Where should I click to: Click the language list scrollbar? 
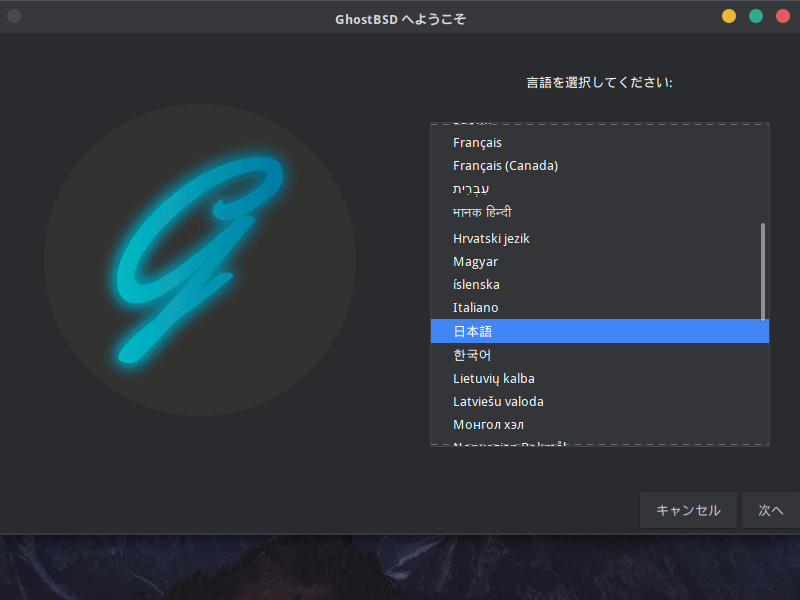pos(763,272)
